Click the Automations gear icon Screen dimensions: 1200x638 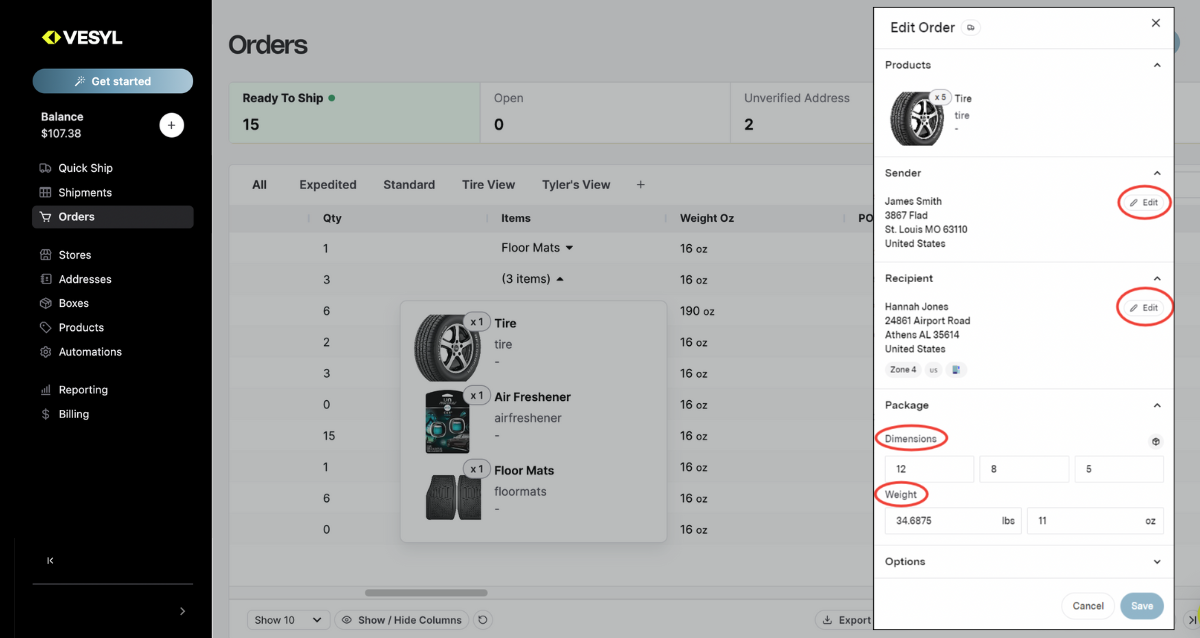click(46, 352)
